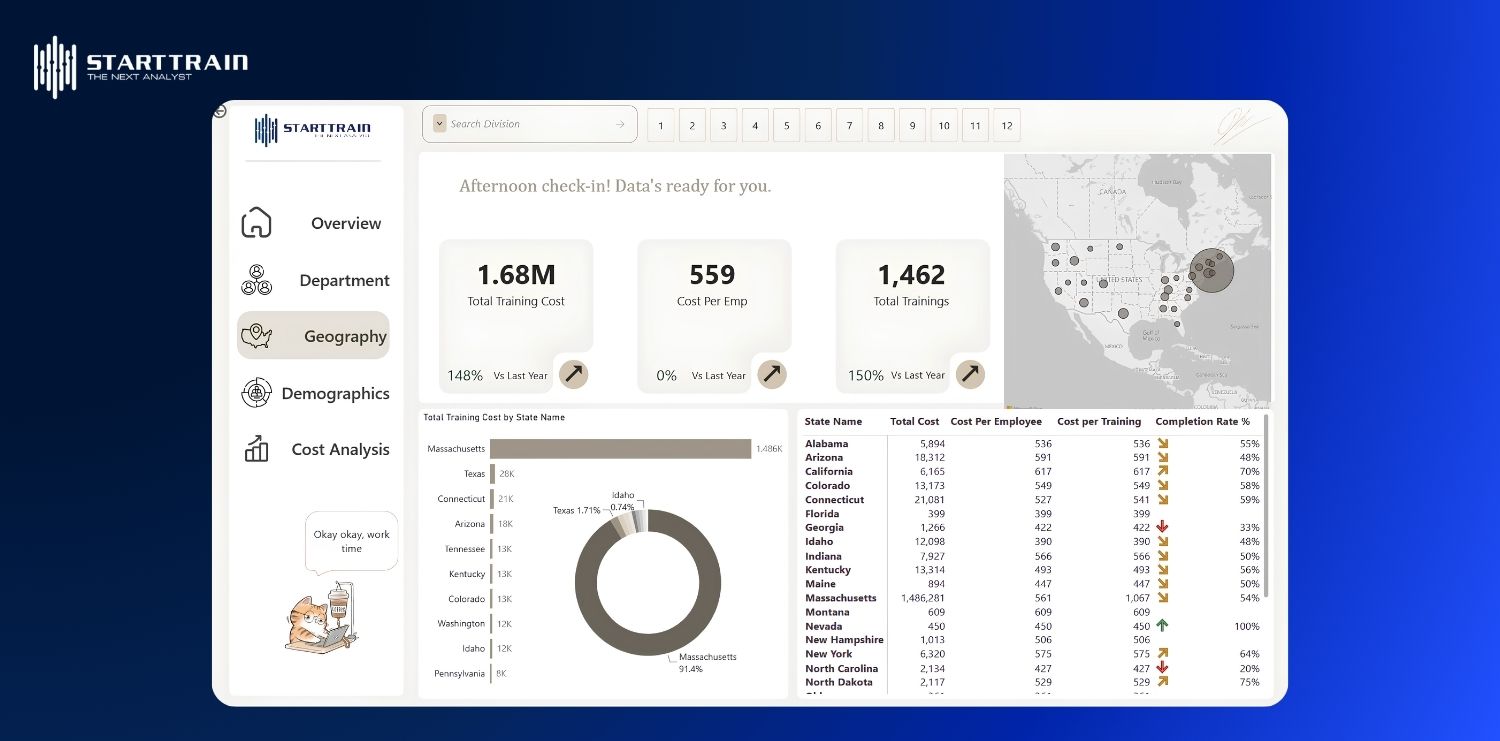
Task: Click the State Name column header
Action: [833, 422]
